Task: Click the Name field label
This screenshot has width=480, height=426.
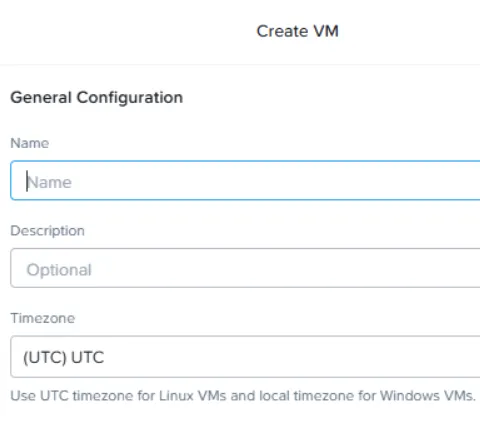Action: (x=30, y=143)
